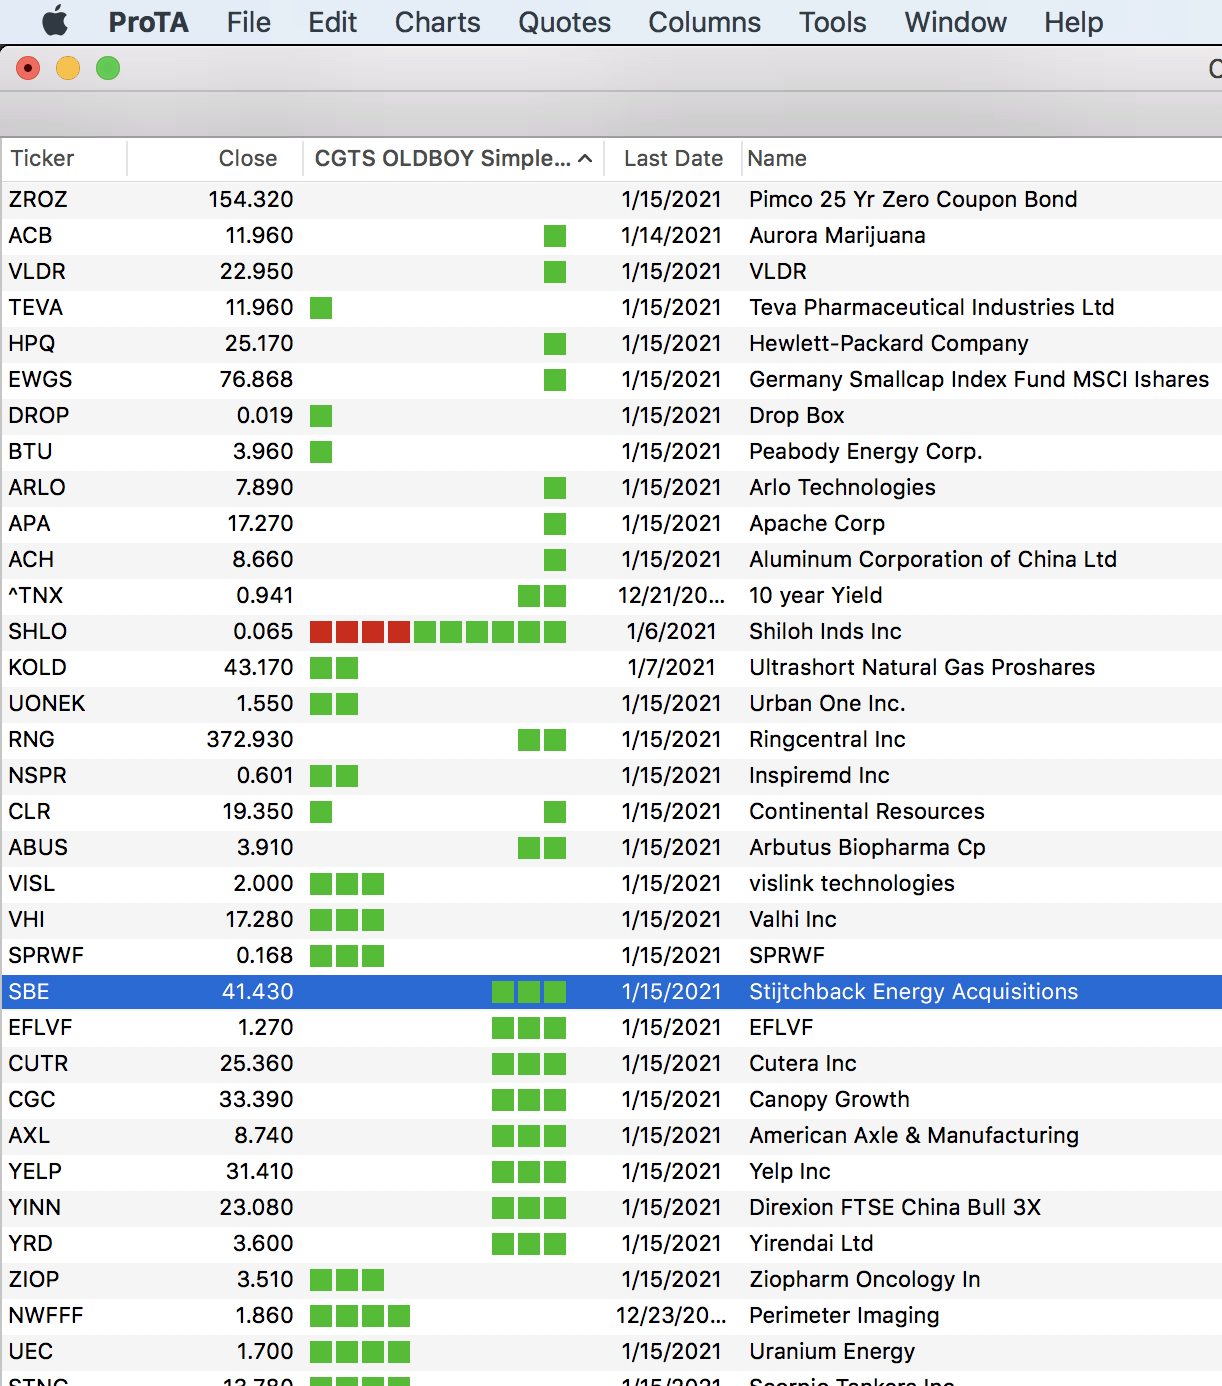The height and width of the screenshot is (1386, 1222).
Task: Select Perimeter Imaging name
Action: click(x=844, y=1315)
